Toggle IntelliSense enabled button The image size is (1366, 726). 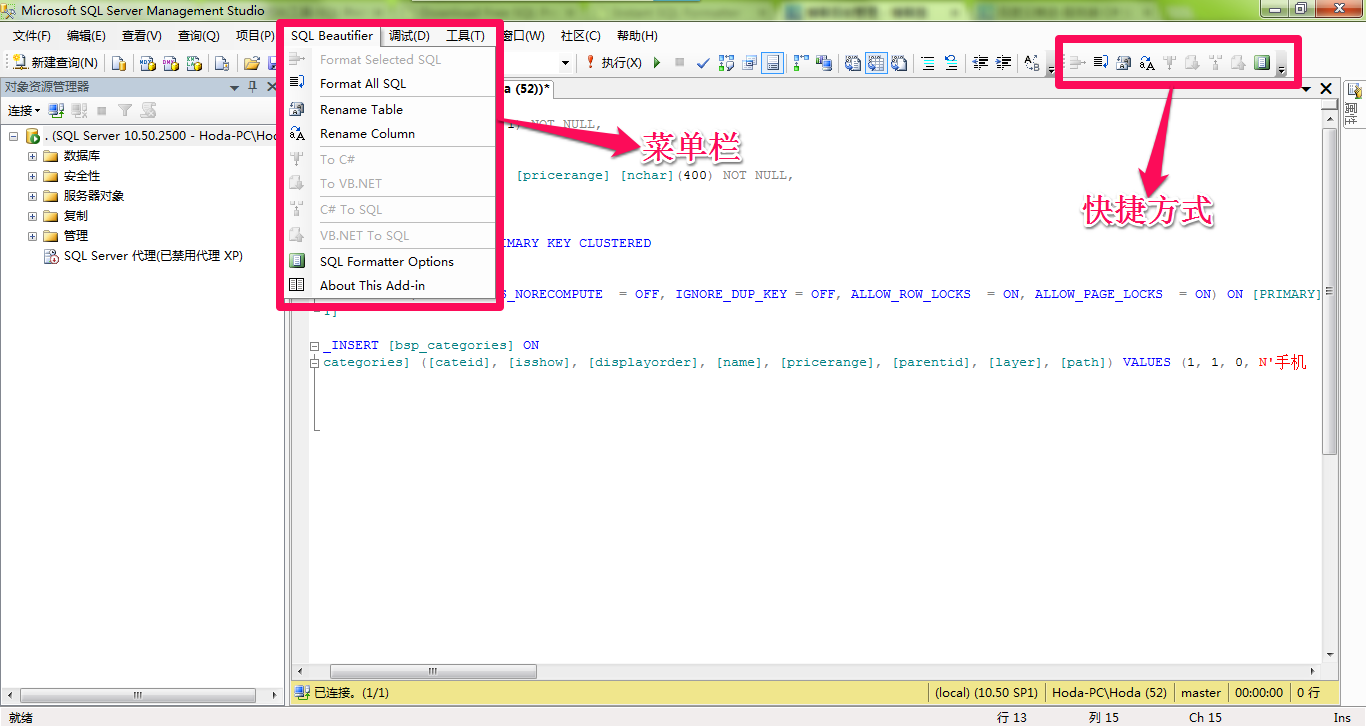click(x=771, y=63)
